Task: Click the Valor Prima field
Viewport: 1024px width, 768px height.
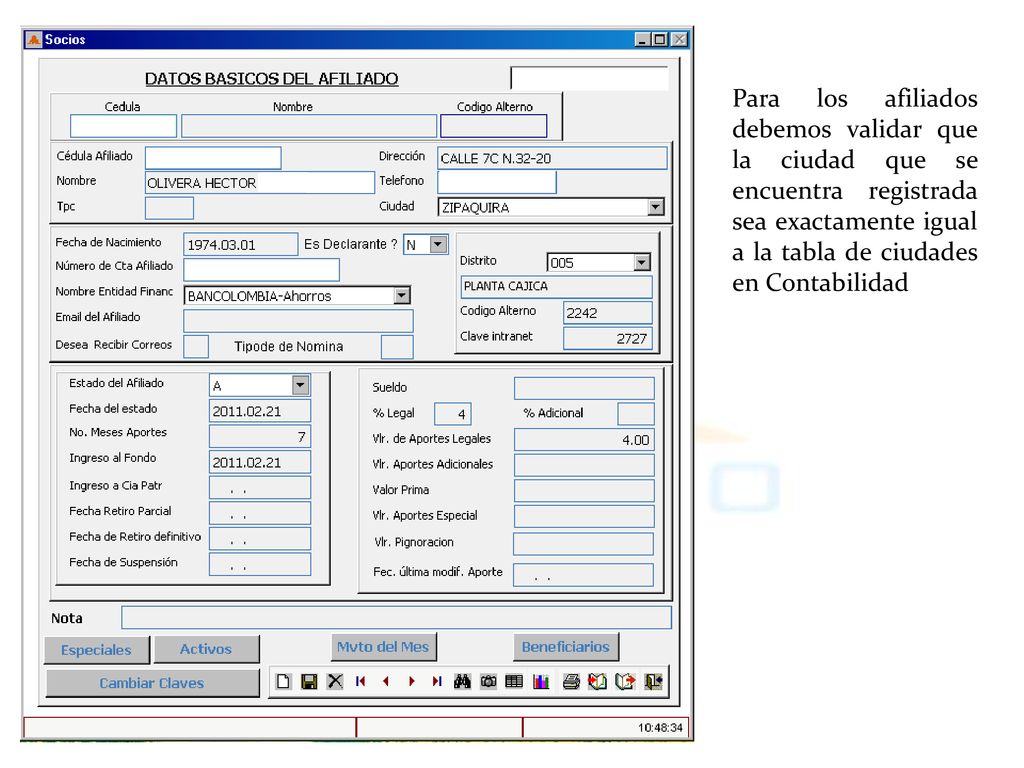Action: click(x=584, y=490)
